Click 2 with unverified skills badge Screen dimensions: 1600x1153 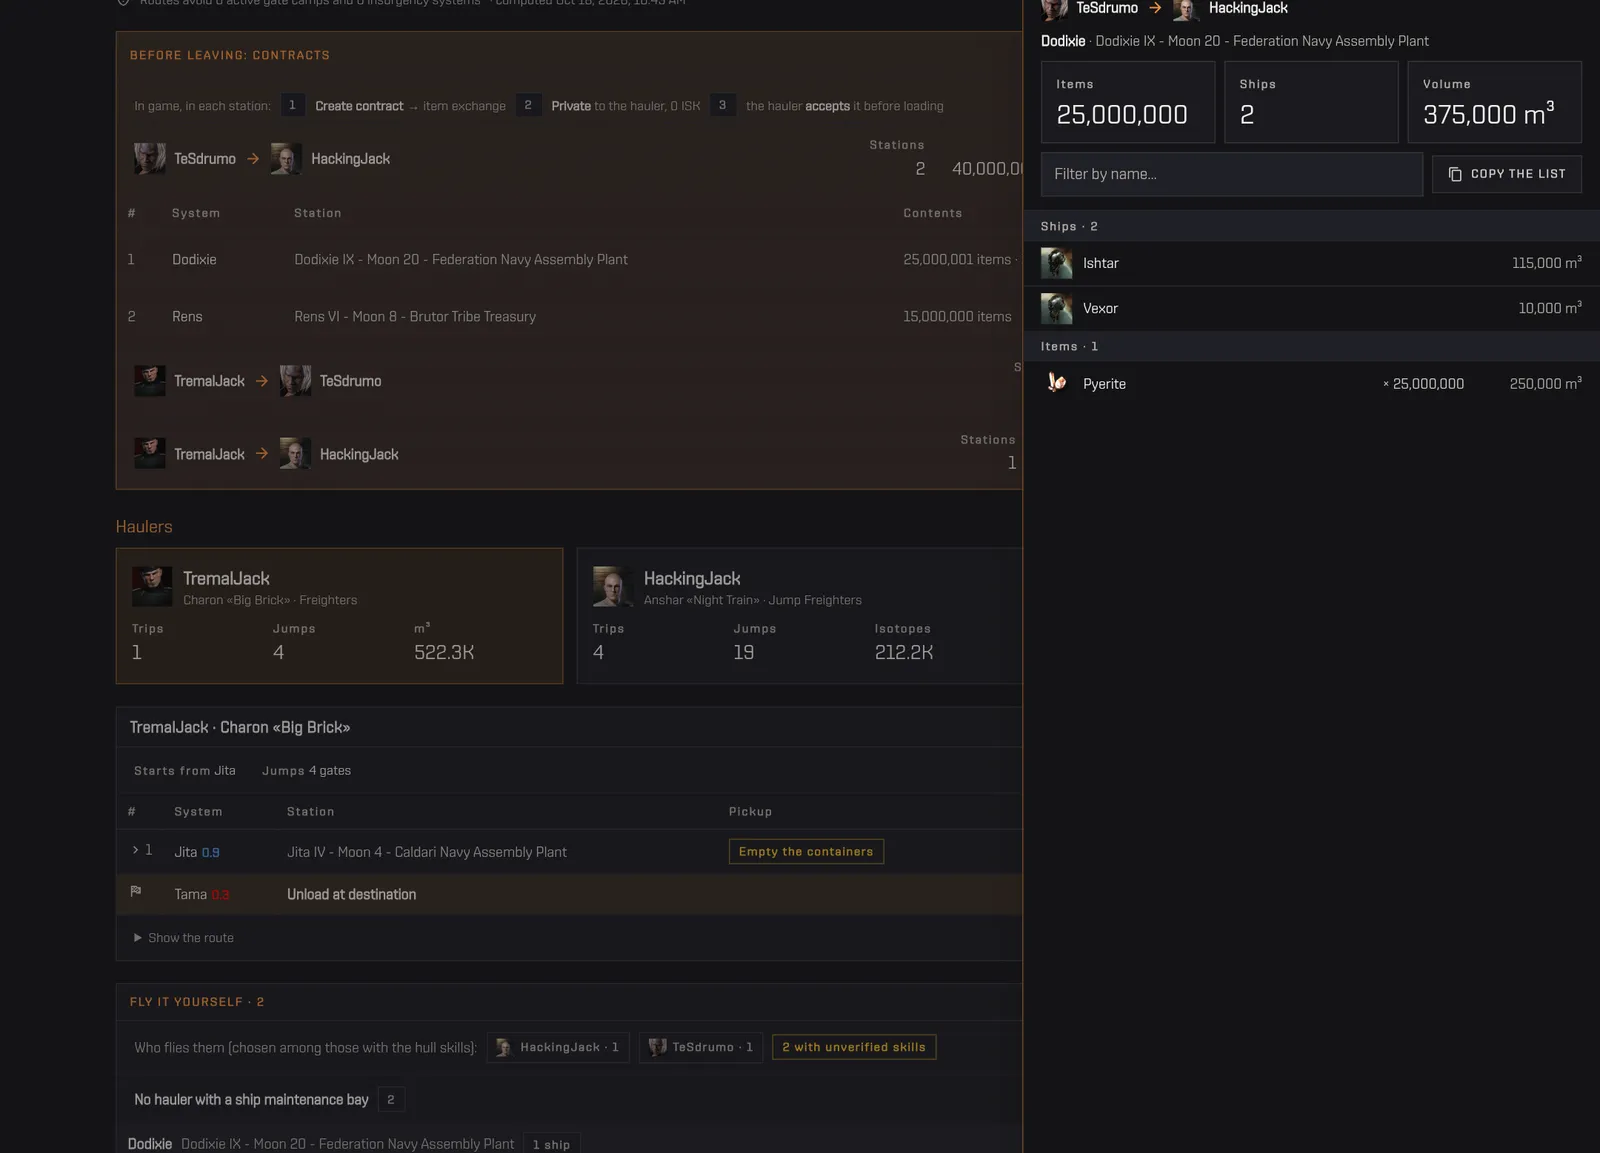(x=854, y=1047)
